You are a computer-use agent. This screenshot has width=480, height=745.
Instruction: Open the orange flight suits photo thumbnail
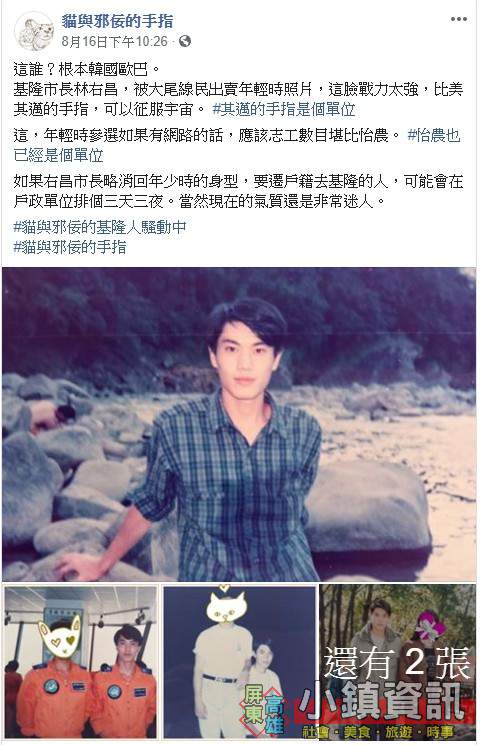pos(81,662)
